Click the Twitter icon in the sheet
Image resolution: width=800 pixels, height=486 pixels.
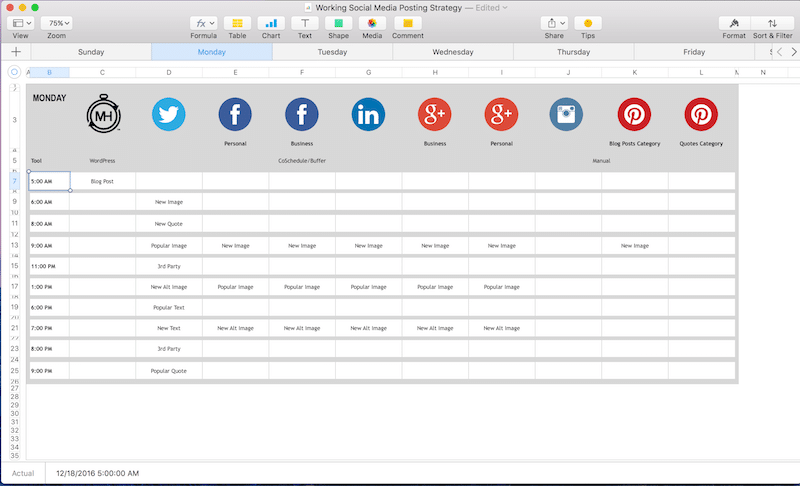pyautogui.click(x=168, y=115)
